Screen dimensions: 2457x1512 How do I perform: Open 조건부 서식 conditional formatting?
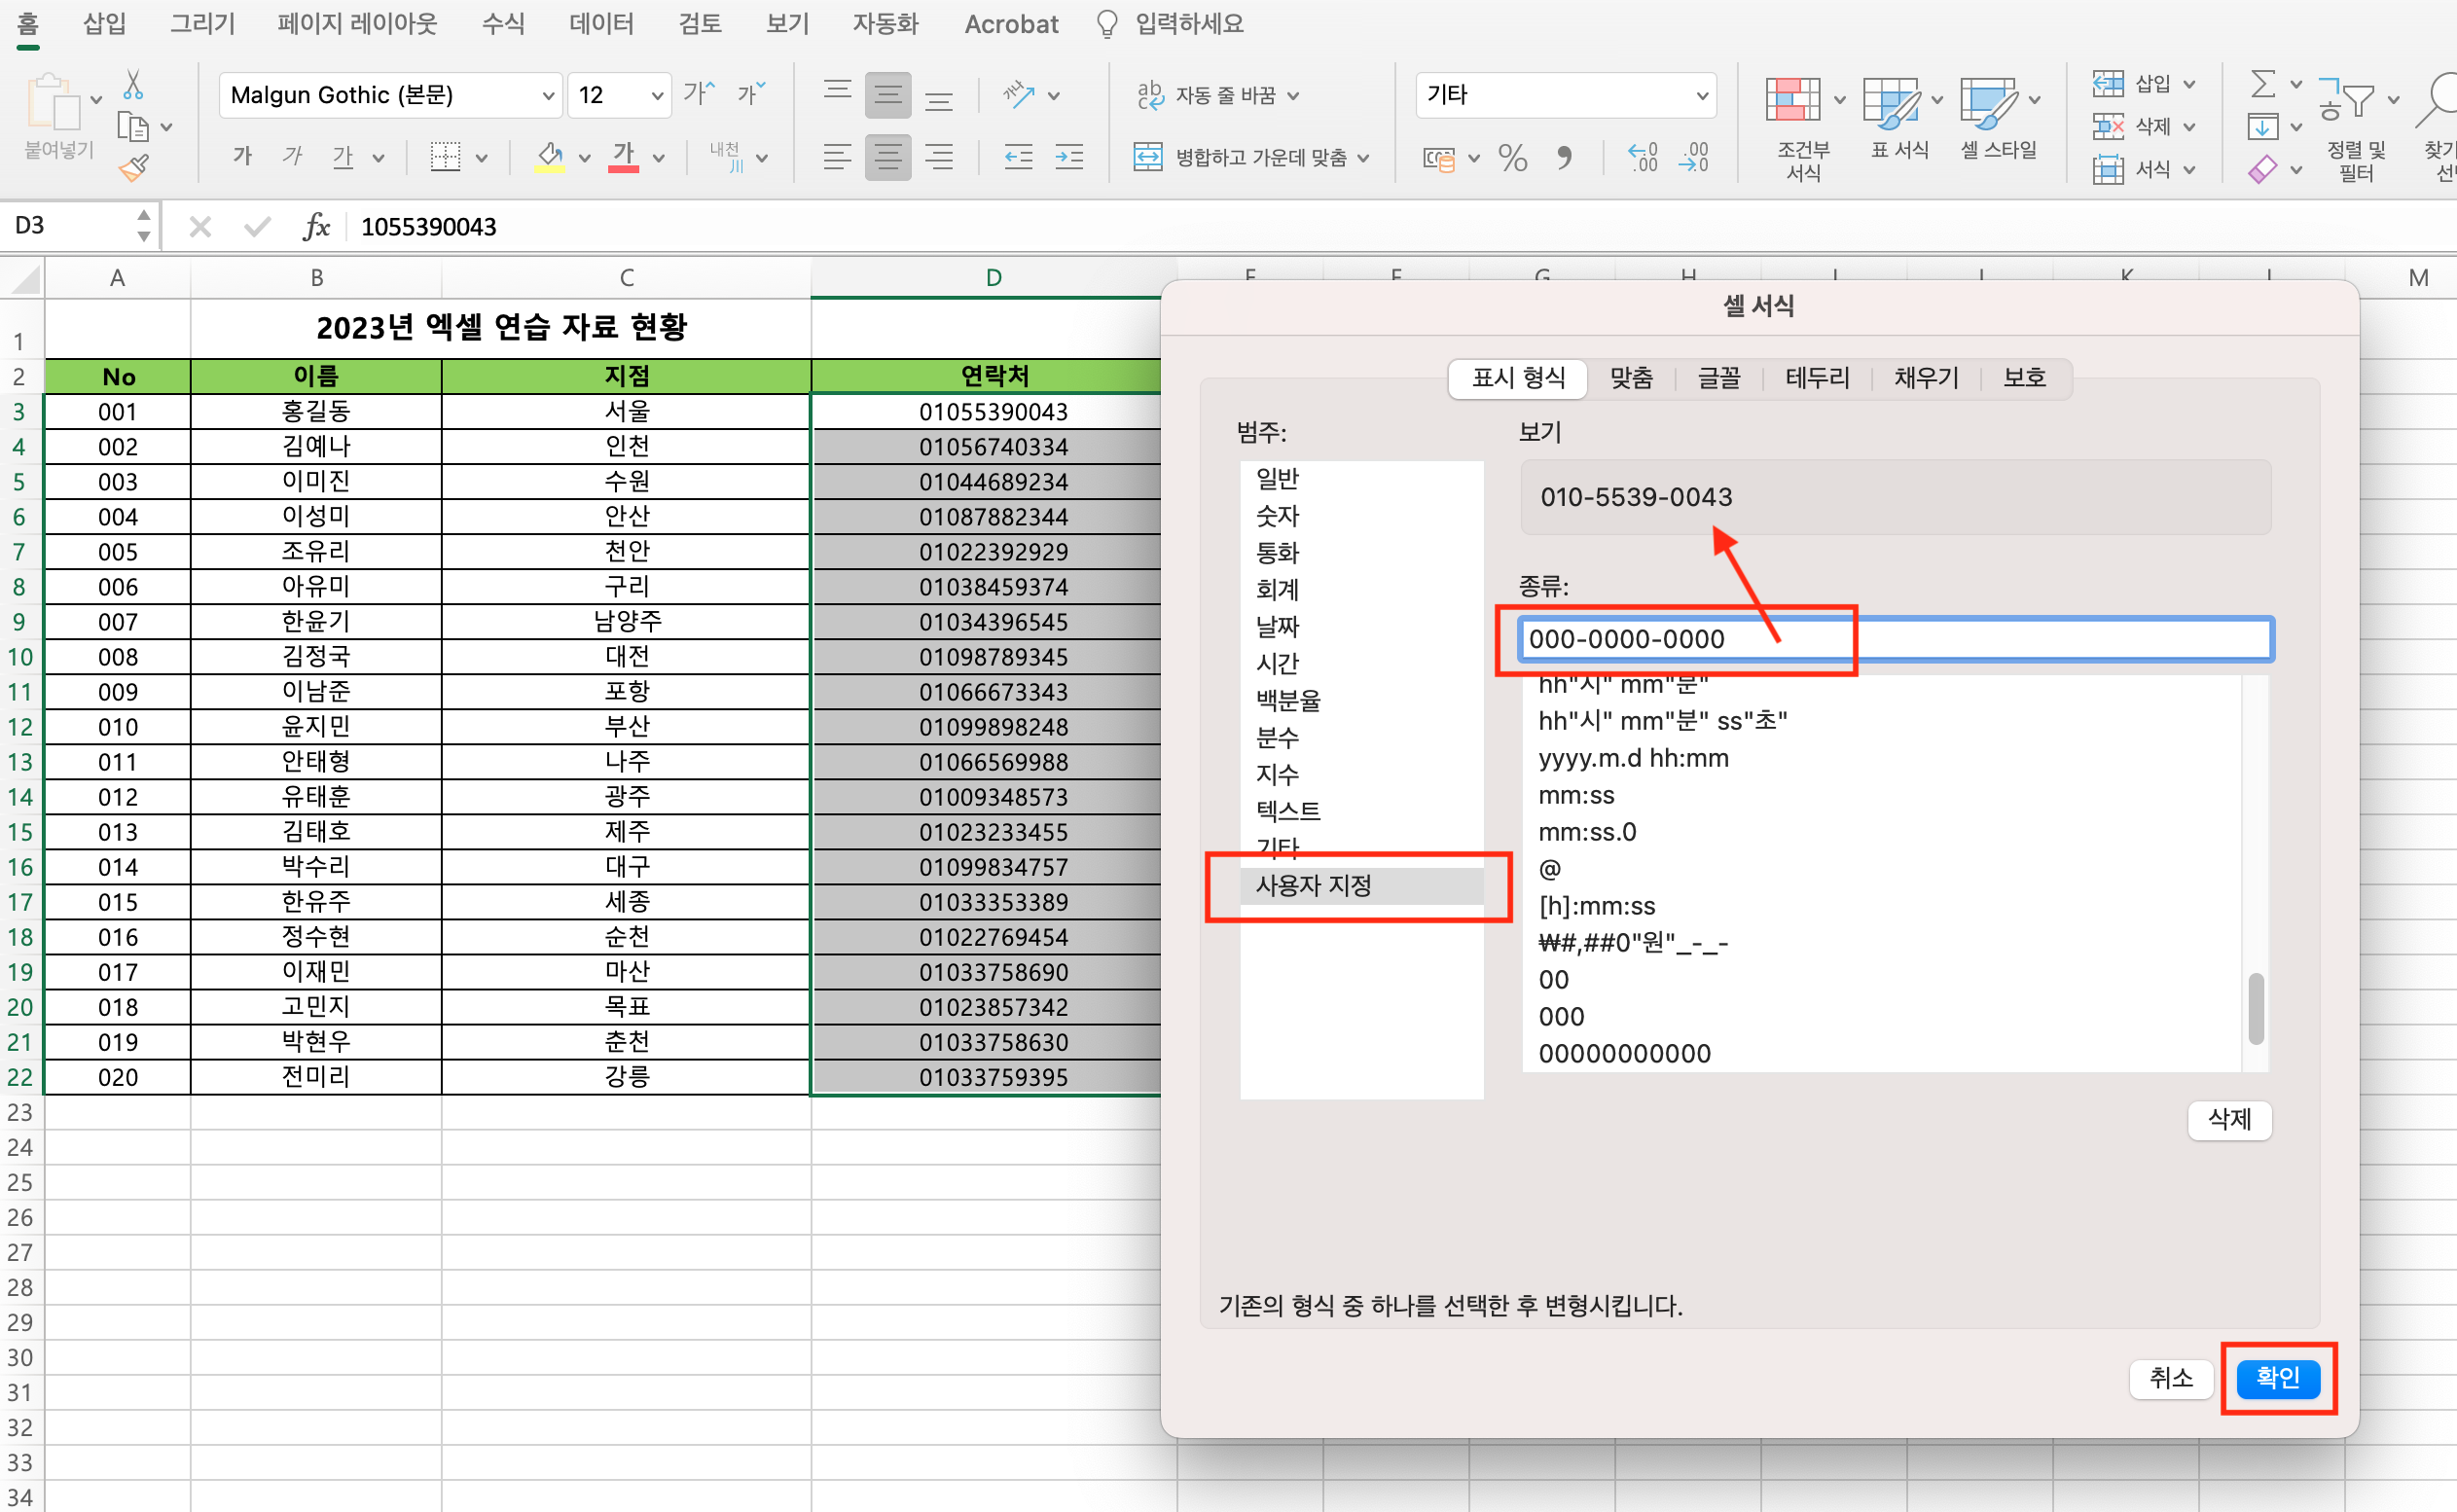click(x=1802, y=128)
